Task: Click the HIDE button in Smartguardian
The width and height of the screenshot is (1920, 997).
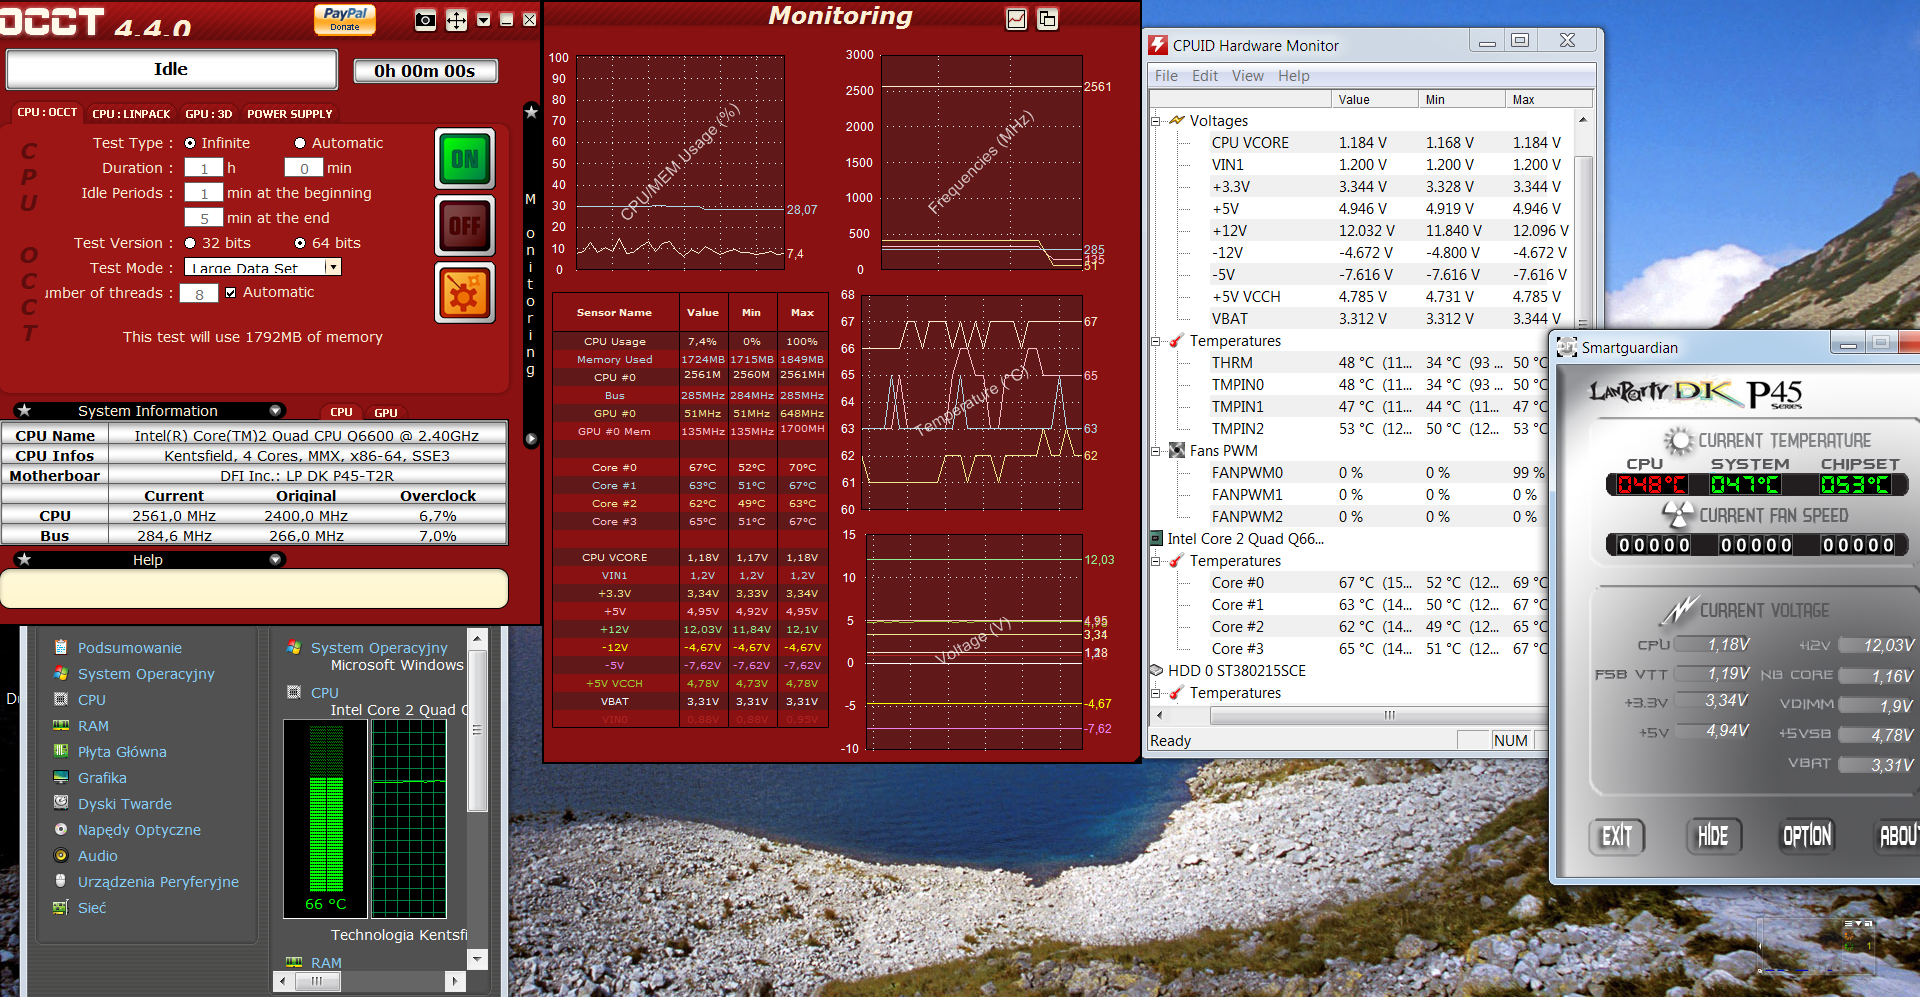Action: pos(1713,836)
